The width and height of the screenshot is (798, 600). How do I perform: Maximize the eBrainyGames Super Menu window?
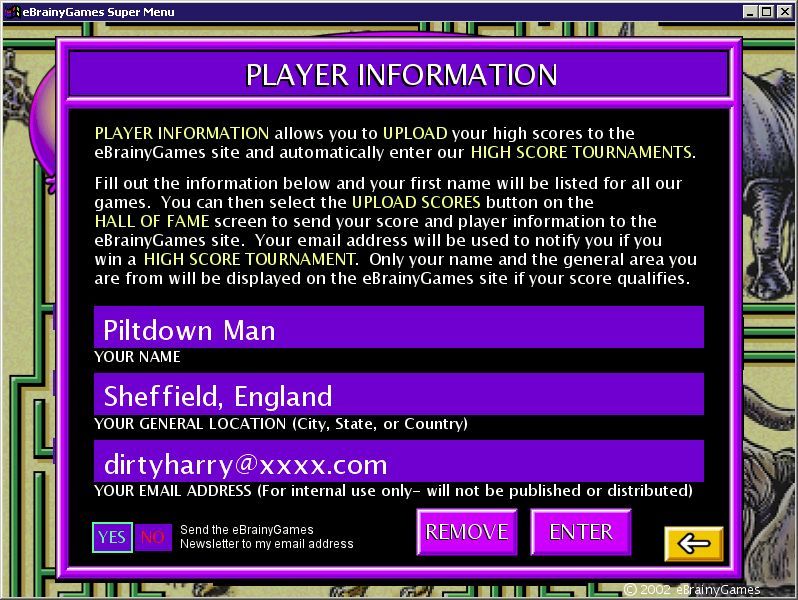[x=766, y=12]
